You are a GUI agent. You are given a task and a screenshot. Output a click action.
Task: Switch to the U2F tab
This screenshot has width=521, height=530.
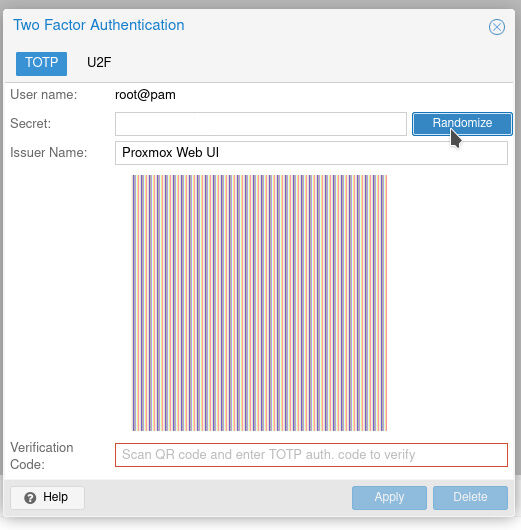[x=99, y=63]
